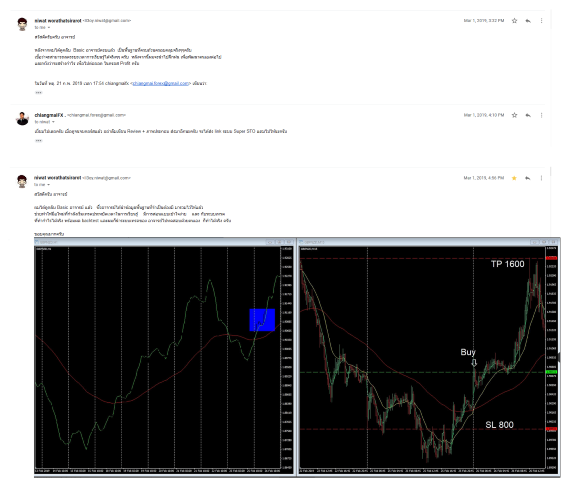Click the blue rectangle on left chart

(262, 320)
